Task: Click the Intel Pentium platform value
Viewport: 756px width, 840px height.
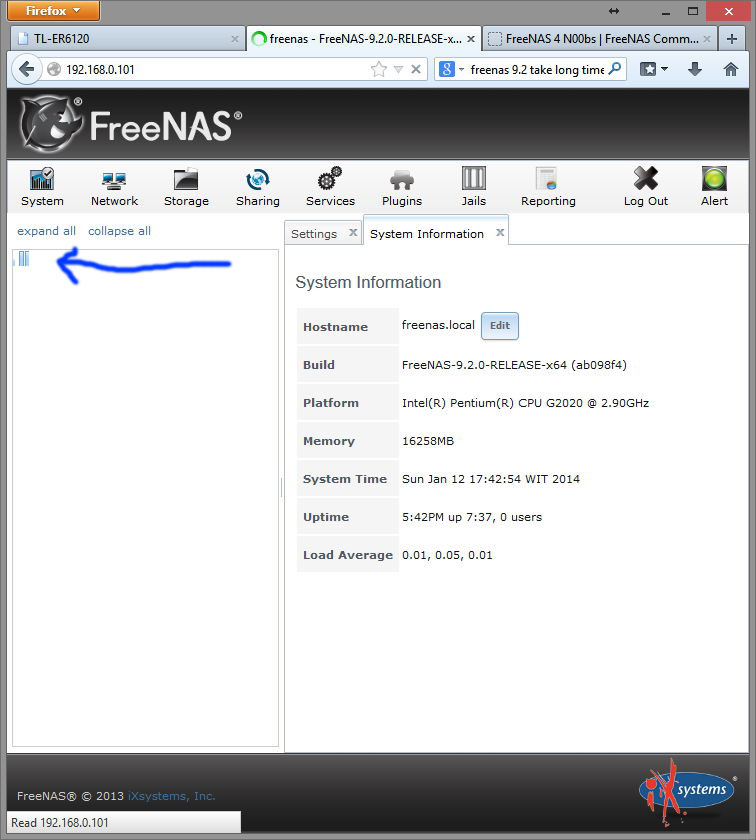Action: tap(525, 403)
